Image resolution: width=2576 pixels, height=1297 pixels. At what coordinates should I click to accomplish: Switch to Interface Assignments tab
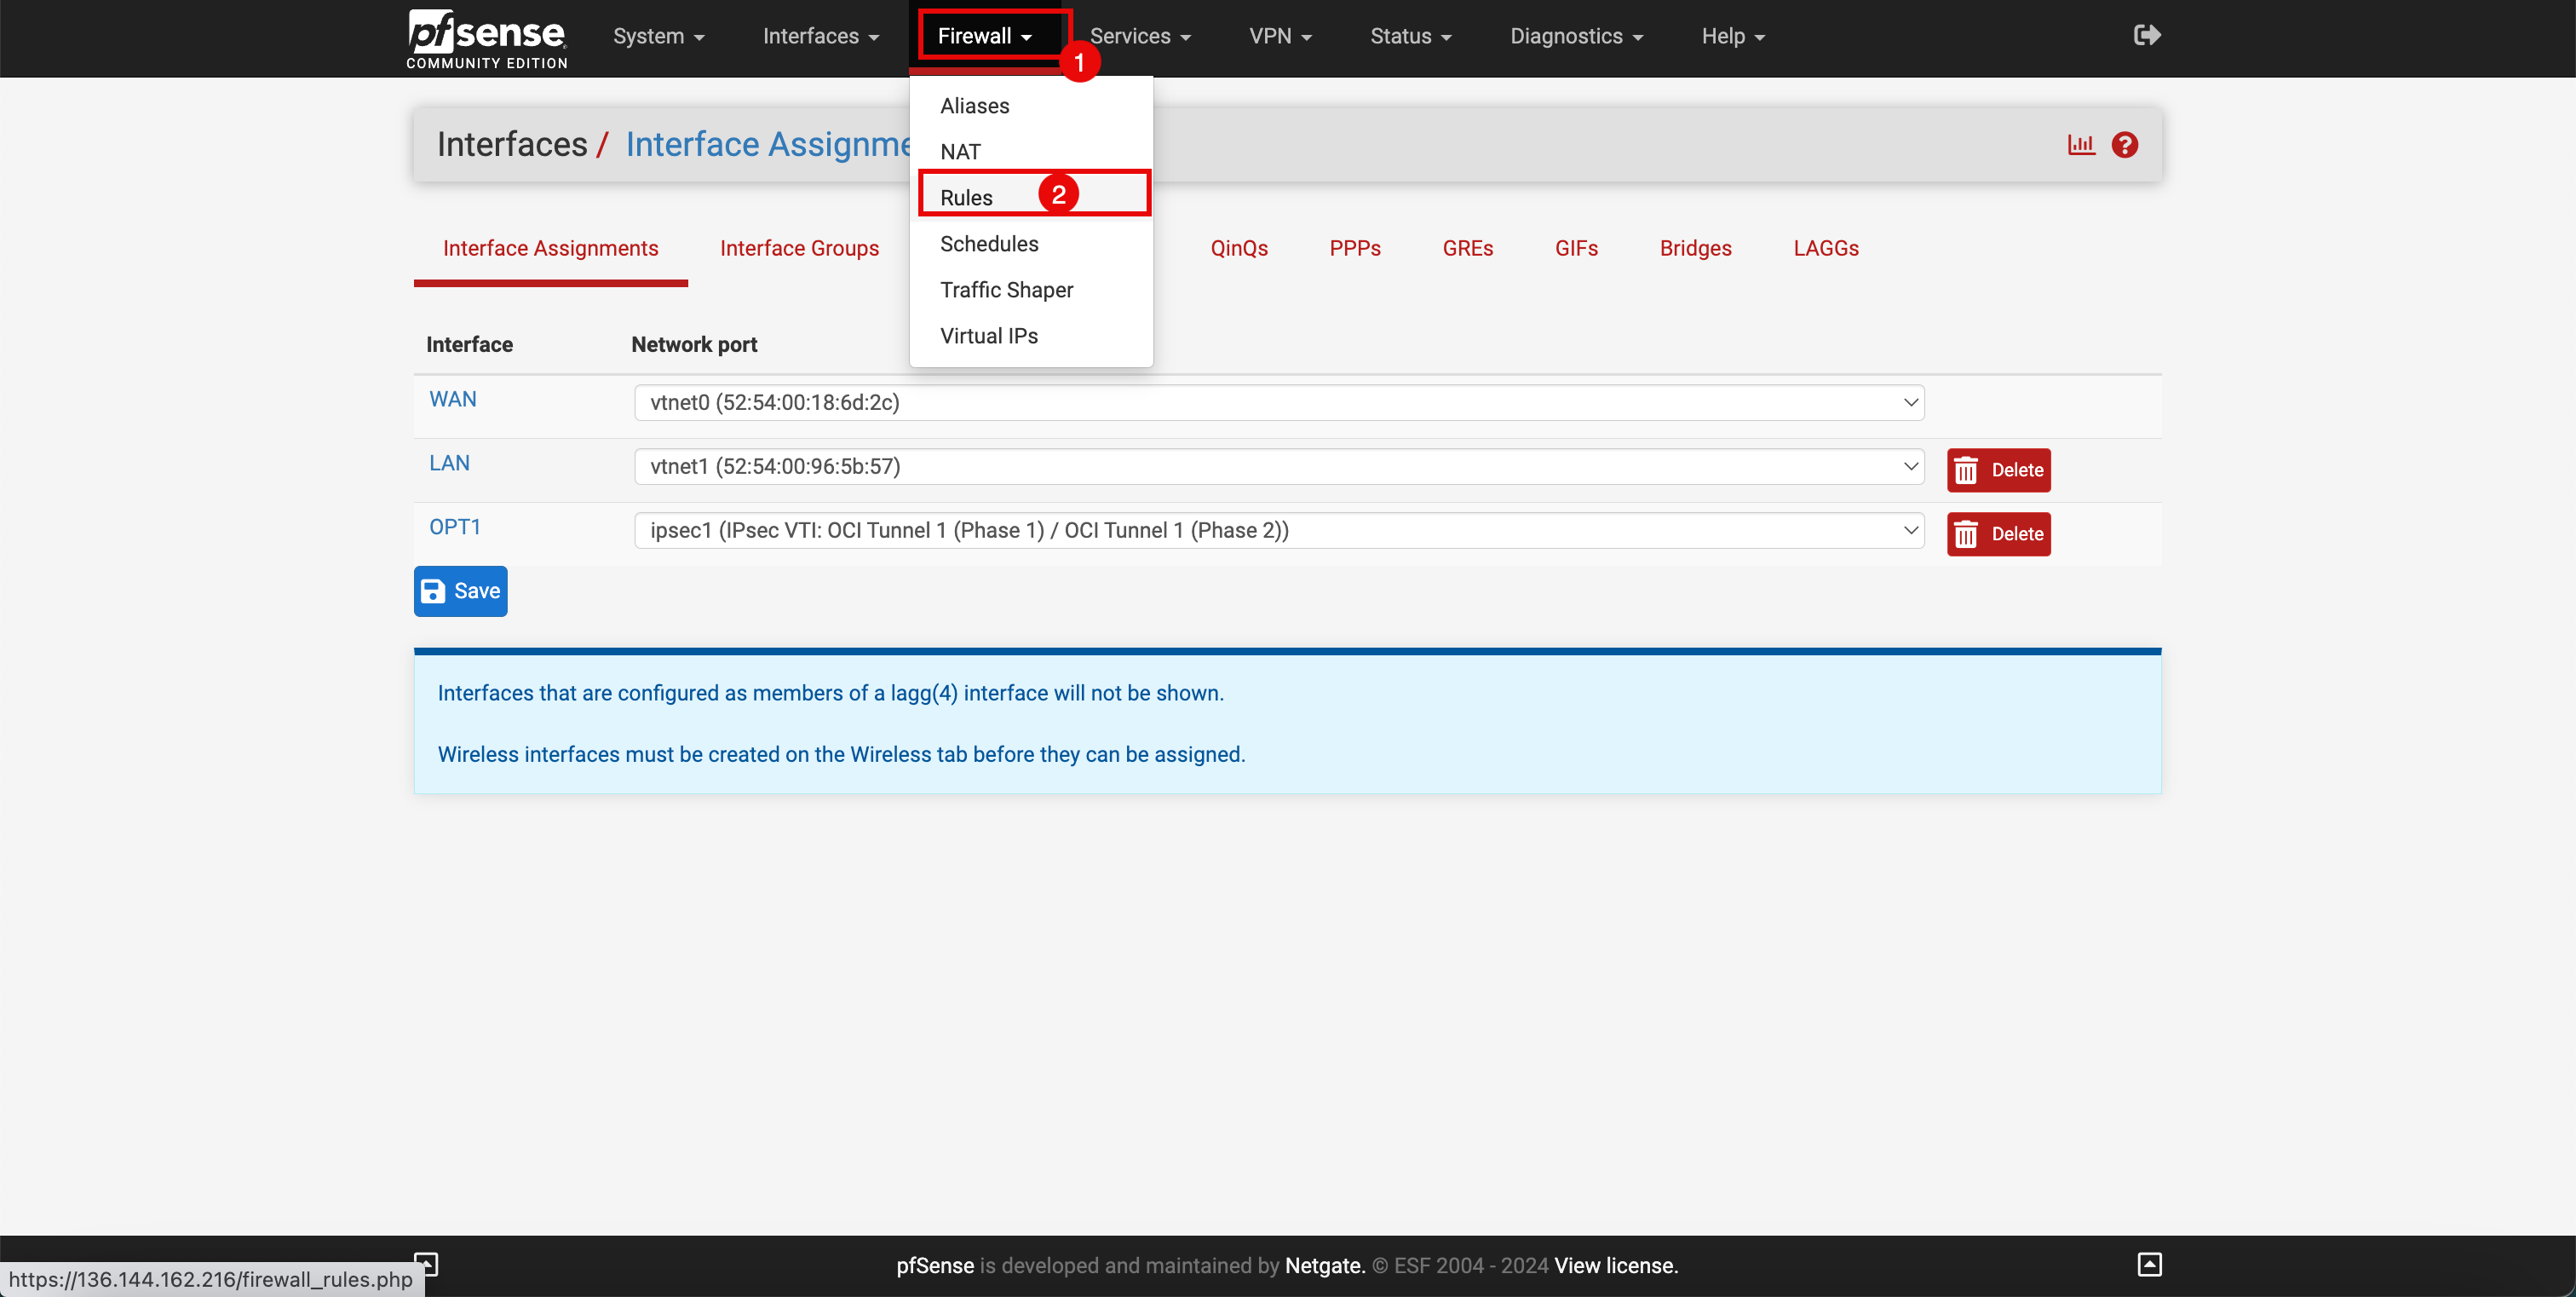550,248
